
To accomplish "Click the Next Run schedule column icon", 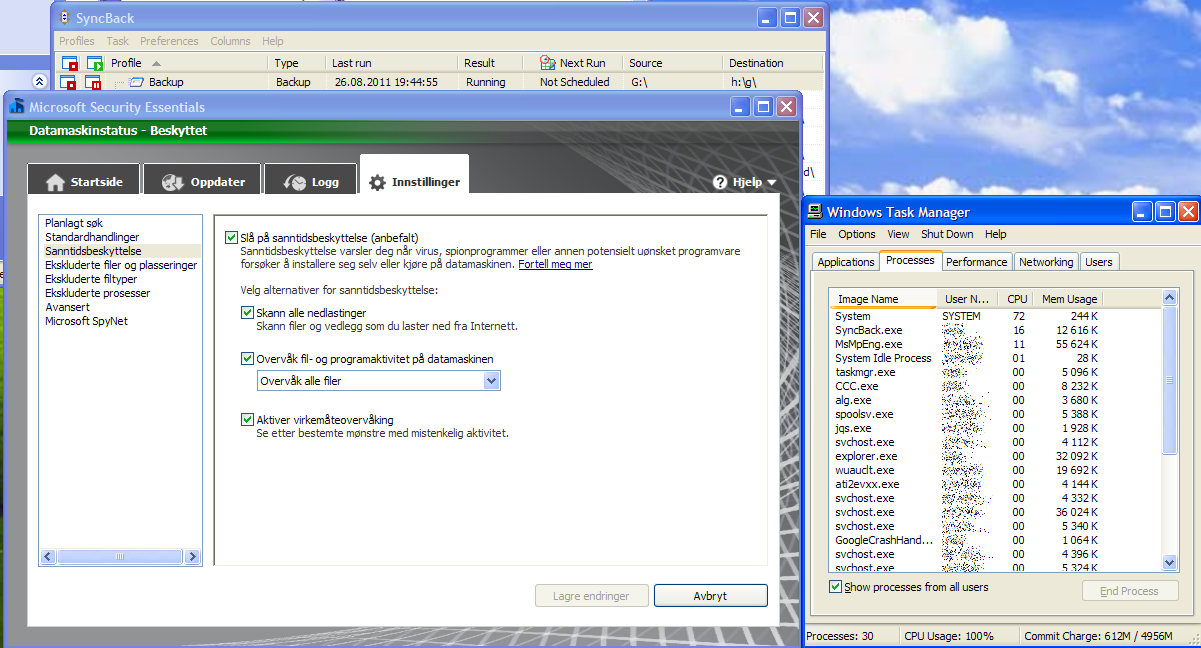I will [x=547, y=63].
